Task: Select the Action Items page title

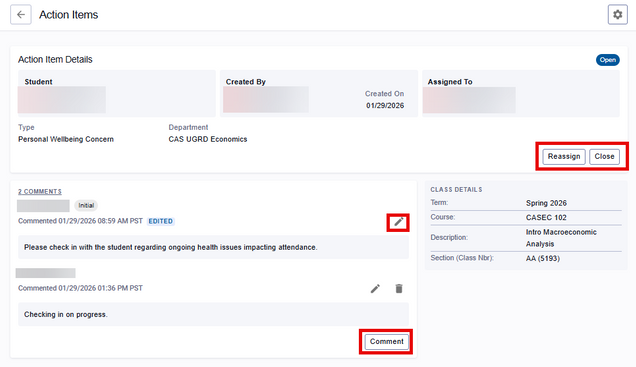Action: point(69,15)
